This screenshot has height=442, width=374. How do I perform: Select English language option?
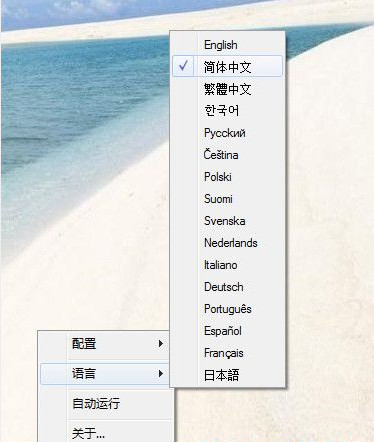point(228,45)
